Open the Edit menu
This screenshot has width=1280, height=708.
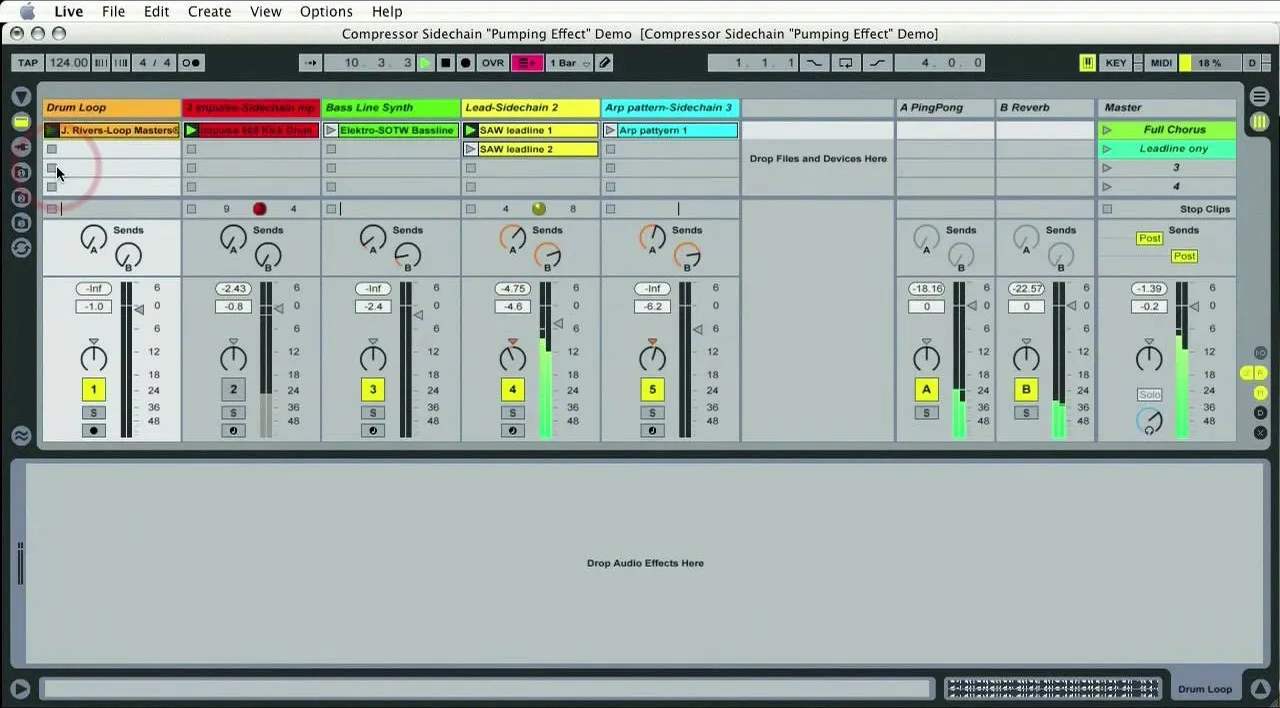click(156, 11)
